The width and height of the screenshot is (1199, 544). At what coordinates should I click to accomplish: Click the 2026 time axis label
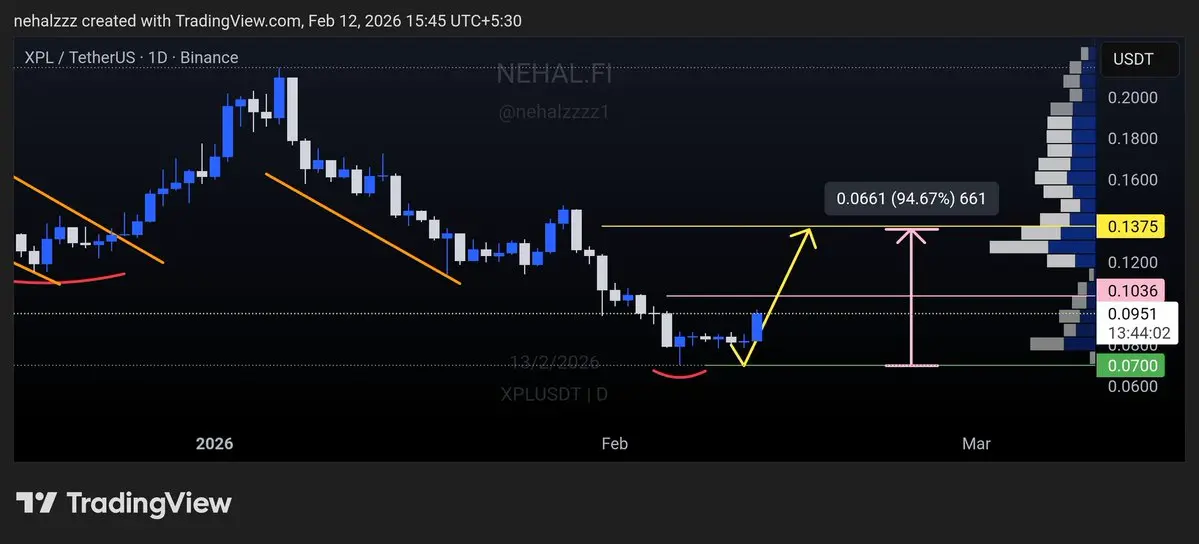coord(214,444)
